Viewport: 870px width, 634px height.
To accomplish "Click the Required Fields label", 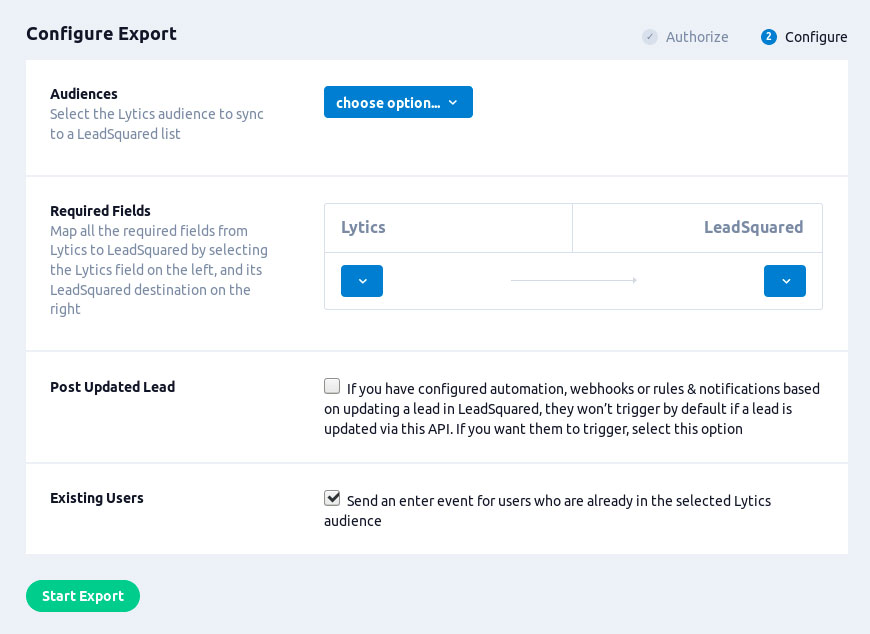I will [x=100, y=211].
